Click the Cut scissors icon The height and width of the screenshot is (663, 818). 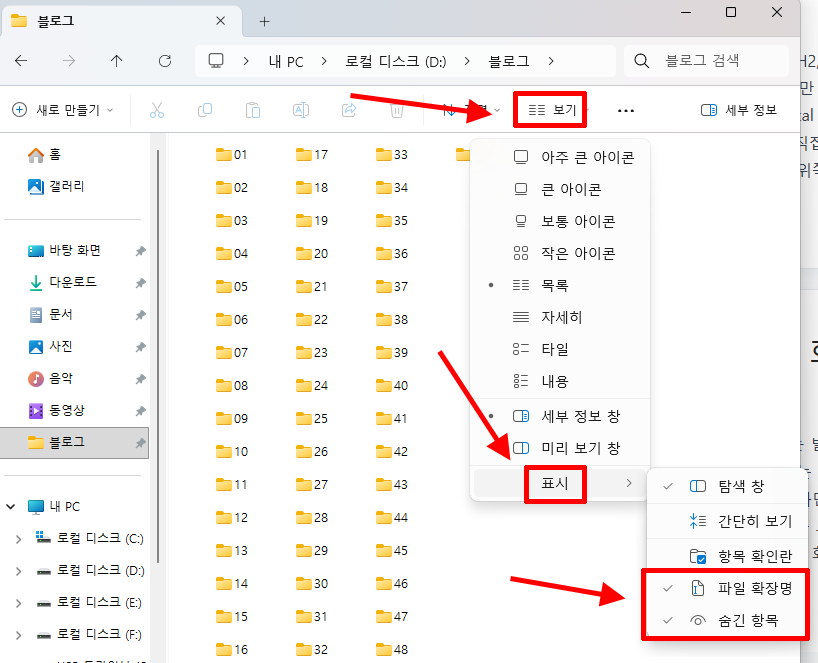coord(157,110)
